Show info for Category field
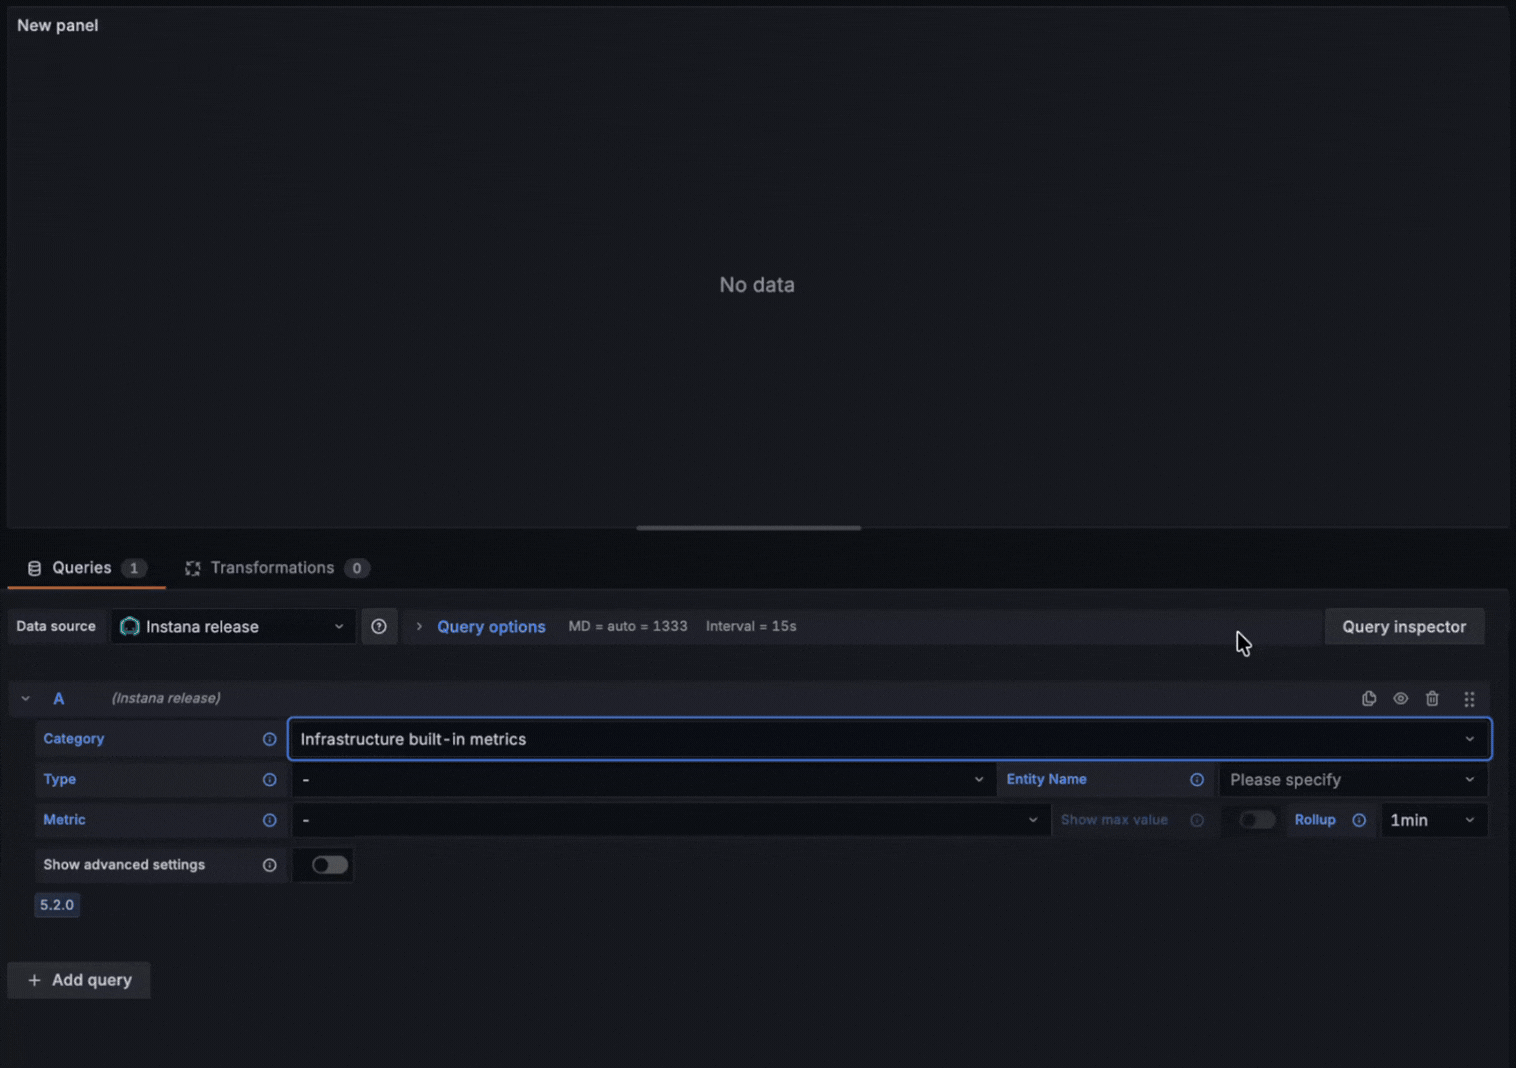Viewport: 1516px width, 1068px height. pos(269,739)
